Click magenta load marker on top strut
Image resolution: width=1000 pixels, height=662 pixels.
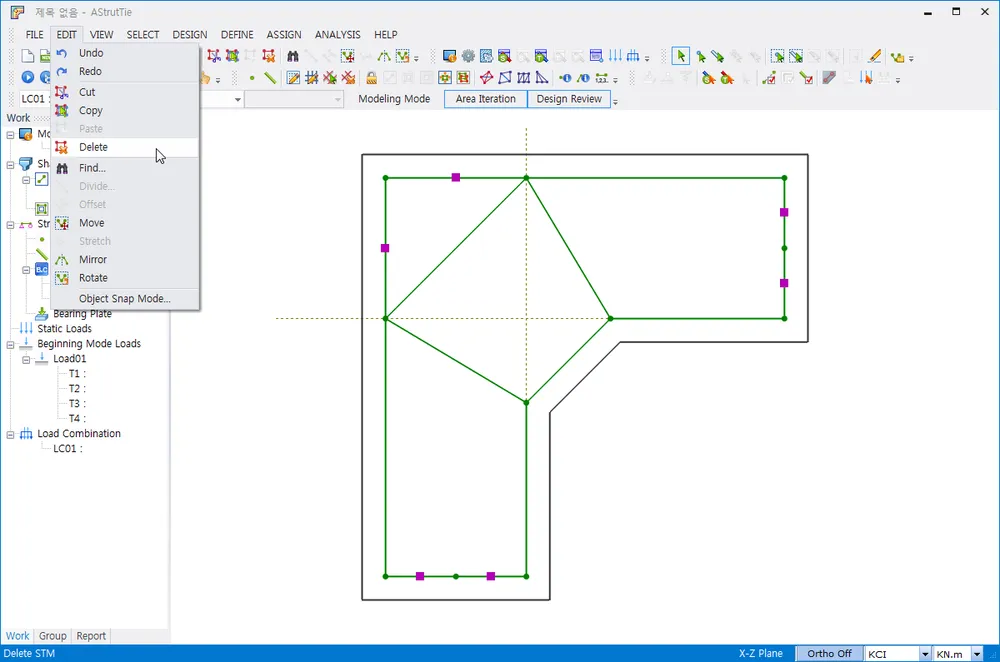(x=455, y=177)
